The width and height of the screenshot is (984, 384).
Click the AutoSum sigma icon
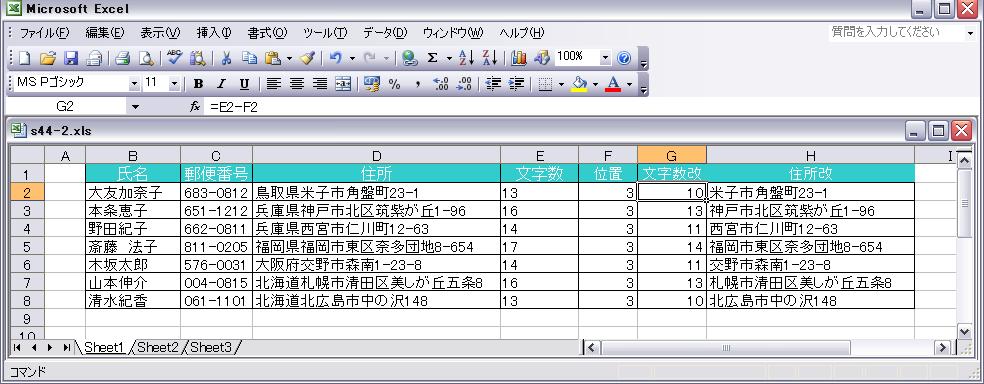pos(432,58)
